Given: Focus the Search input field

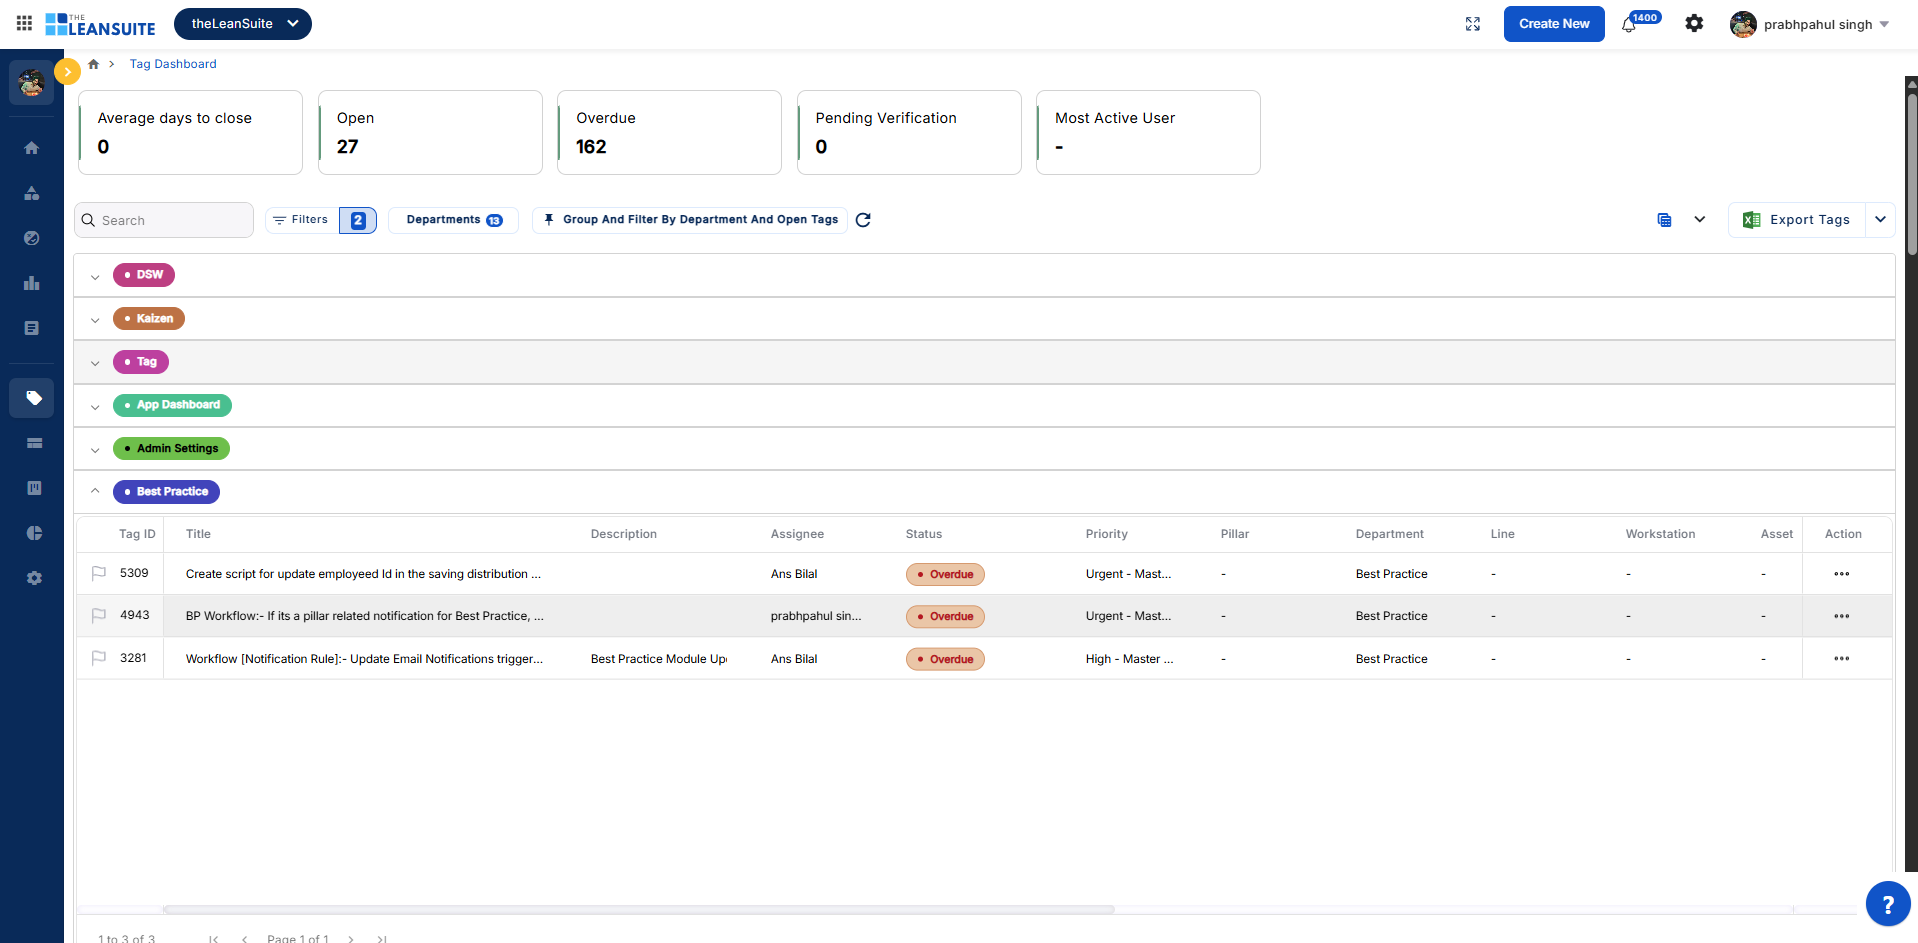Looking at the screenshot, I should [x=164, y=220].
